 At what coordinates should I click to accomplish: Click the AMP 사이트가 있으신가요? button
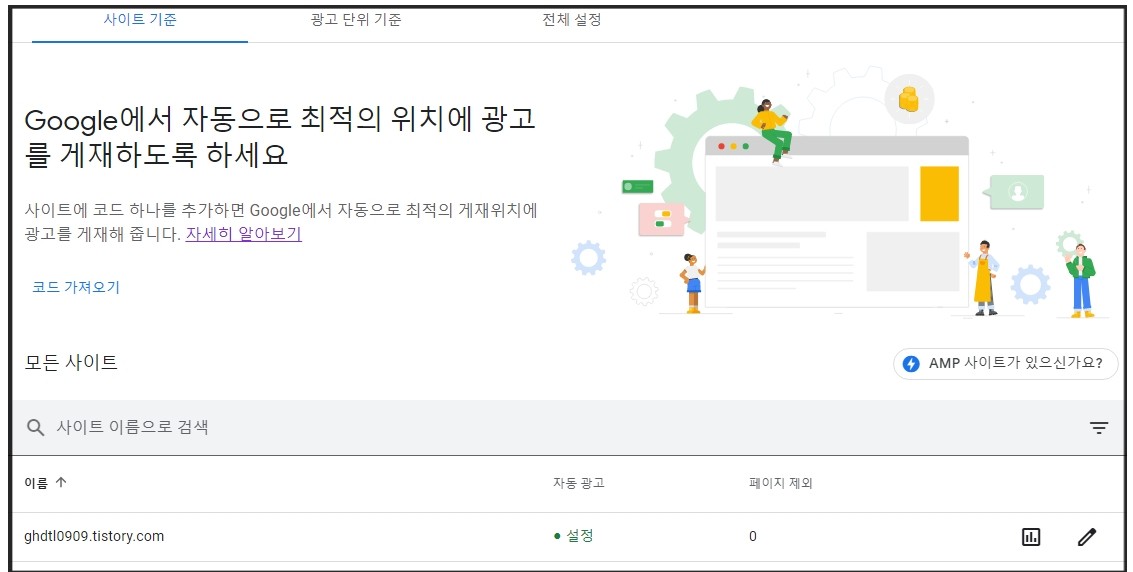click(x=1005, y=363)
